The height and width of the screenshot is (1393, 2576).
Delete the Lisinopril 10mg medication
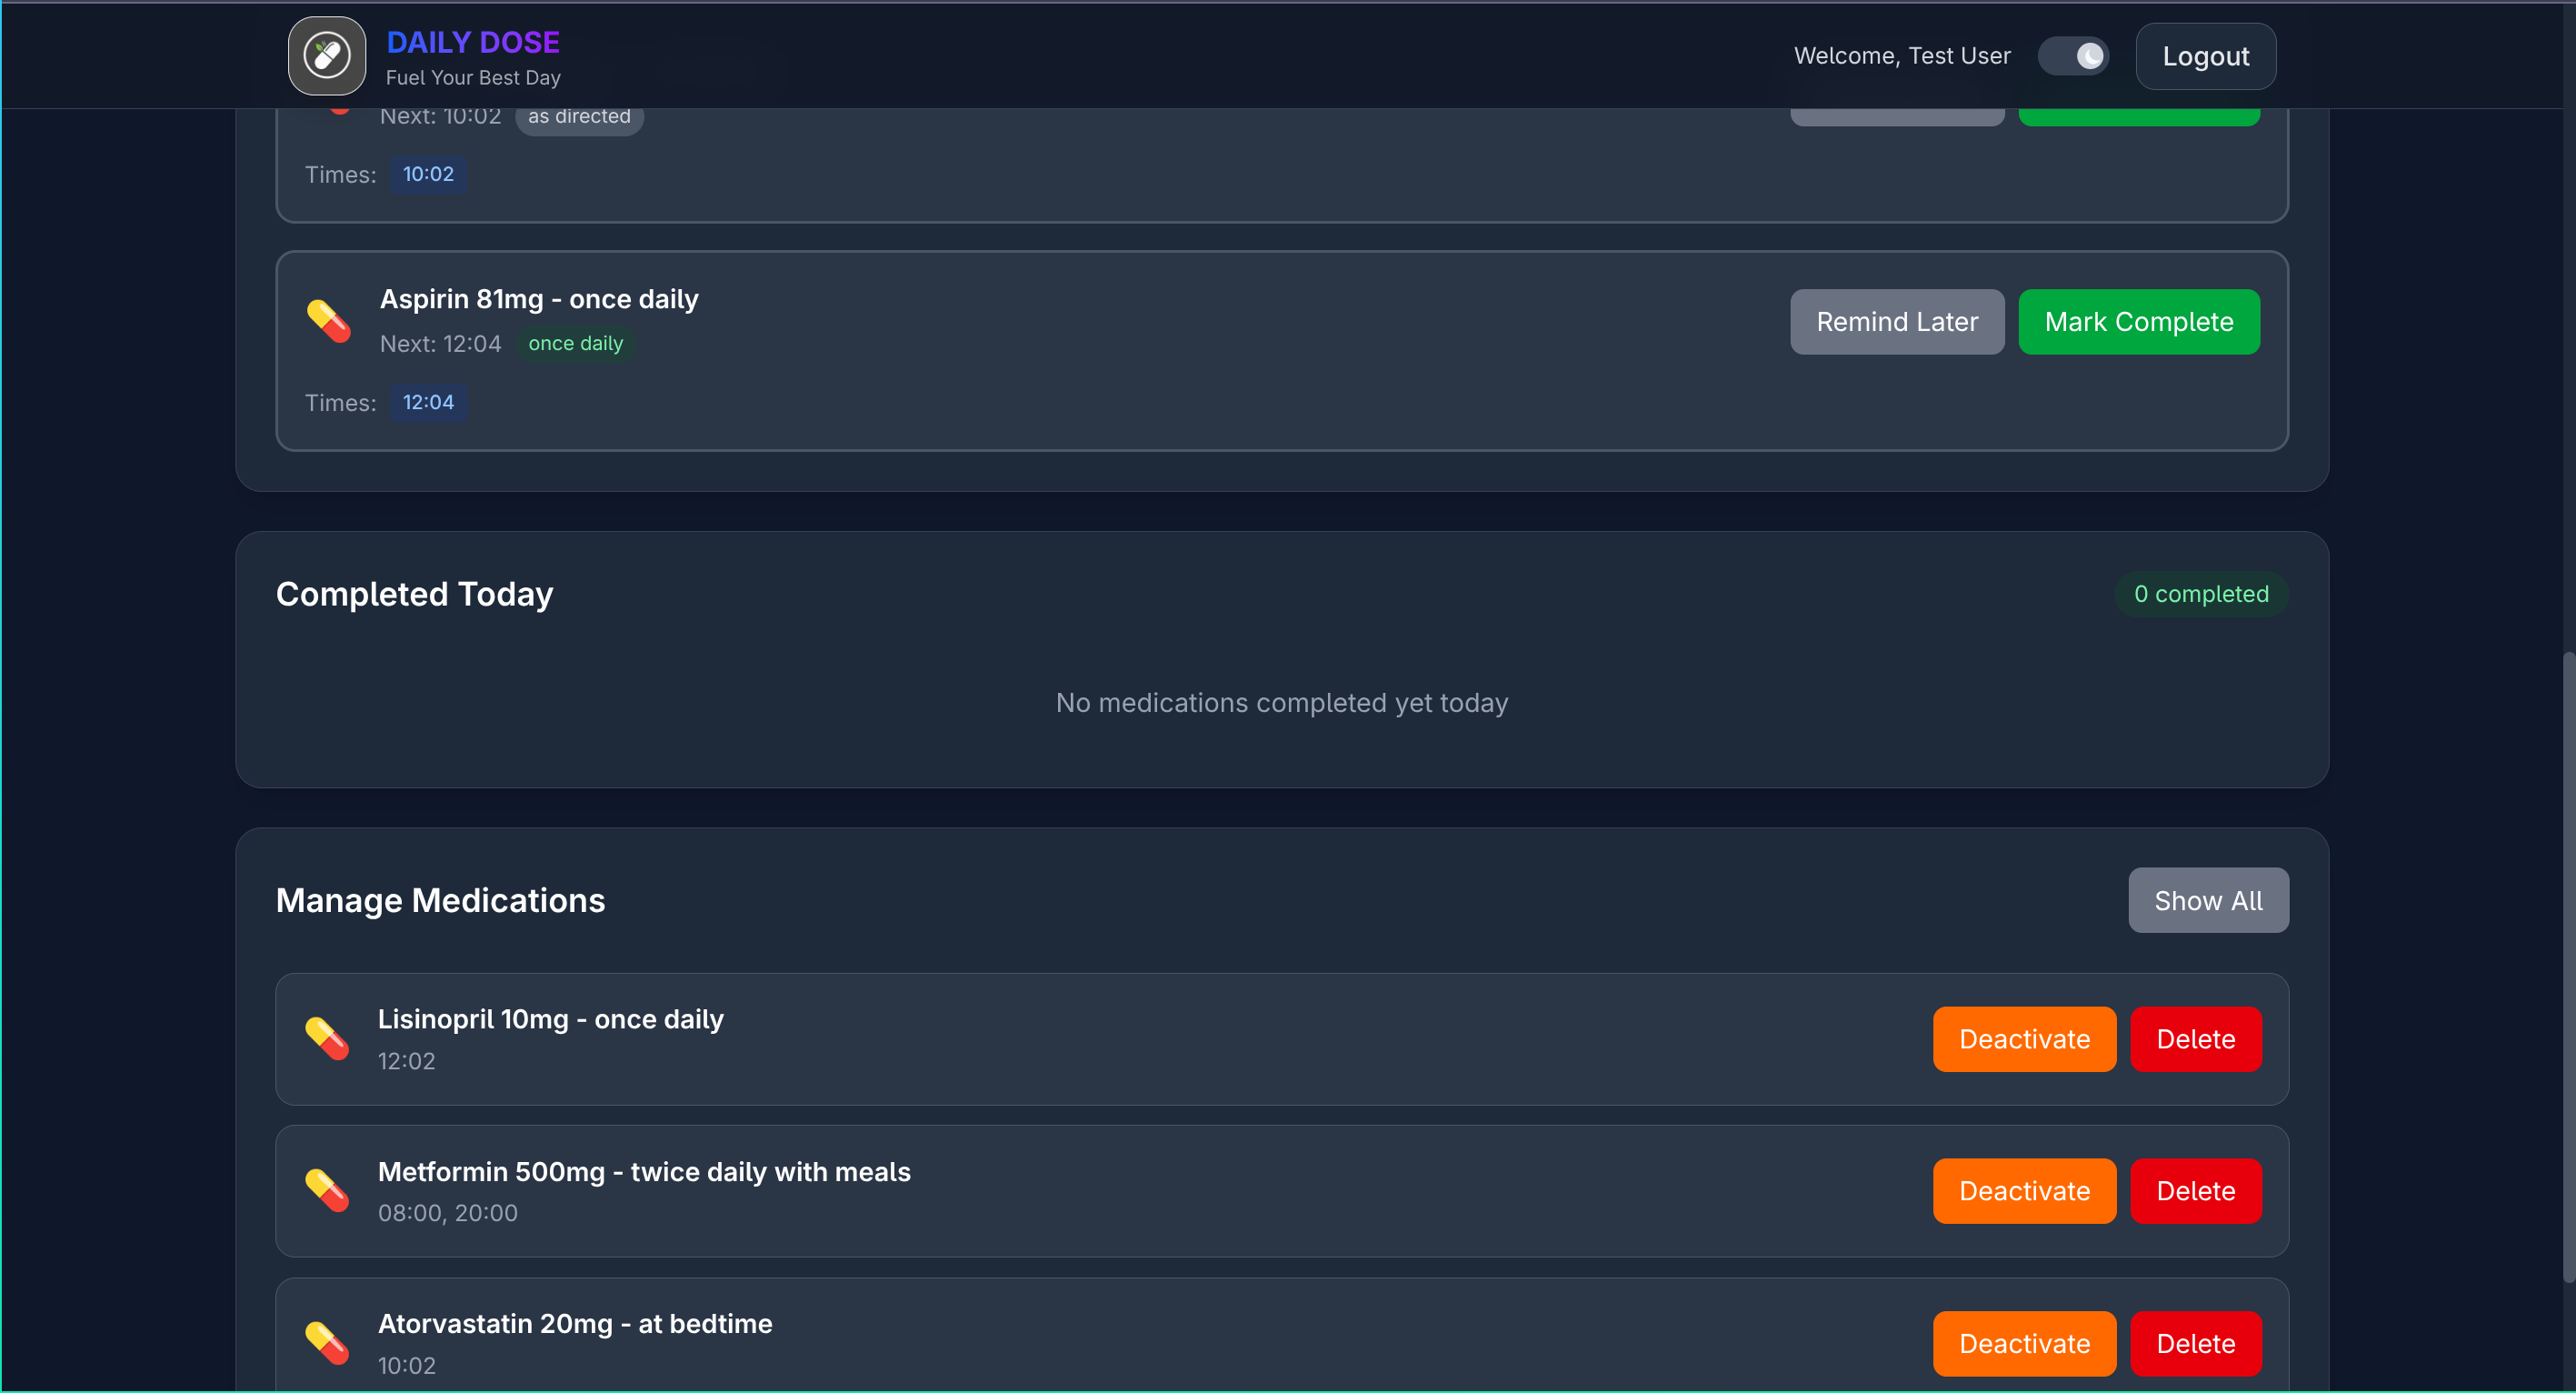2195,1039
